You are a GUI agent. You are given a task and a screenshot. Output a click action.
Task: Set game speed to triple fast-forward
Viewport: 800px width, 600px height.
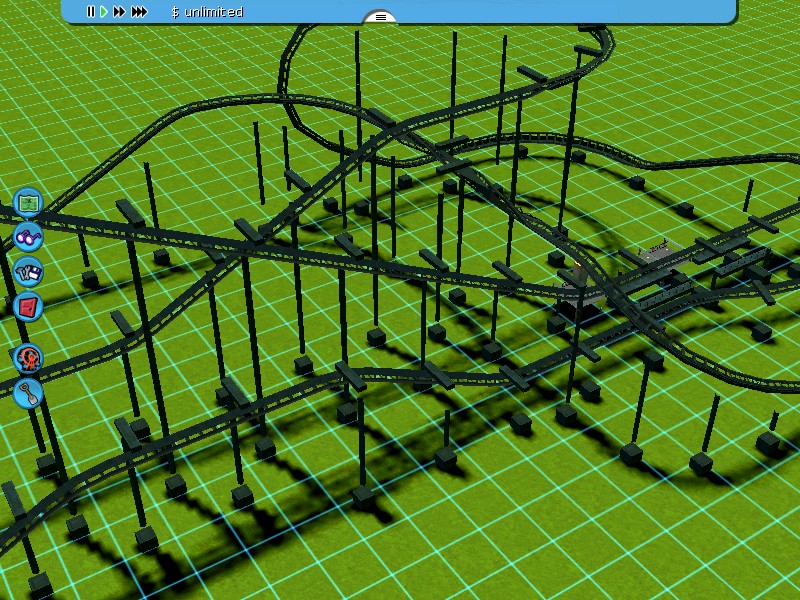click(x=139, y=12)
